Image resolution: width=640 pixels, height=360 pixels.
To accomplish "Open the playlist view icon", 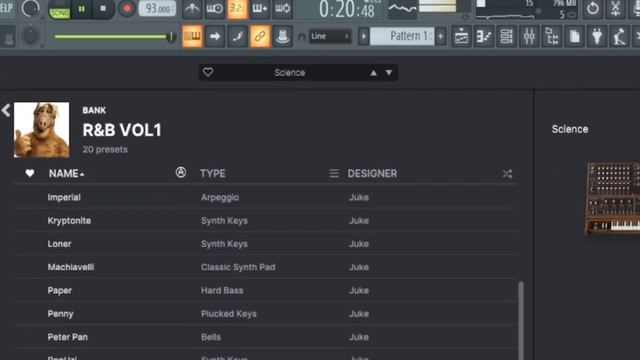I will pyautogui.click(x=461, y=36).
